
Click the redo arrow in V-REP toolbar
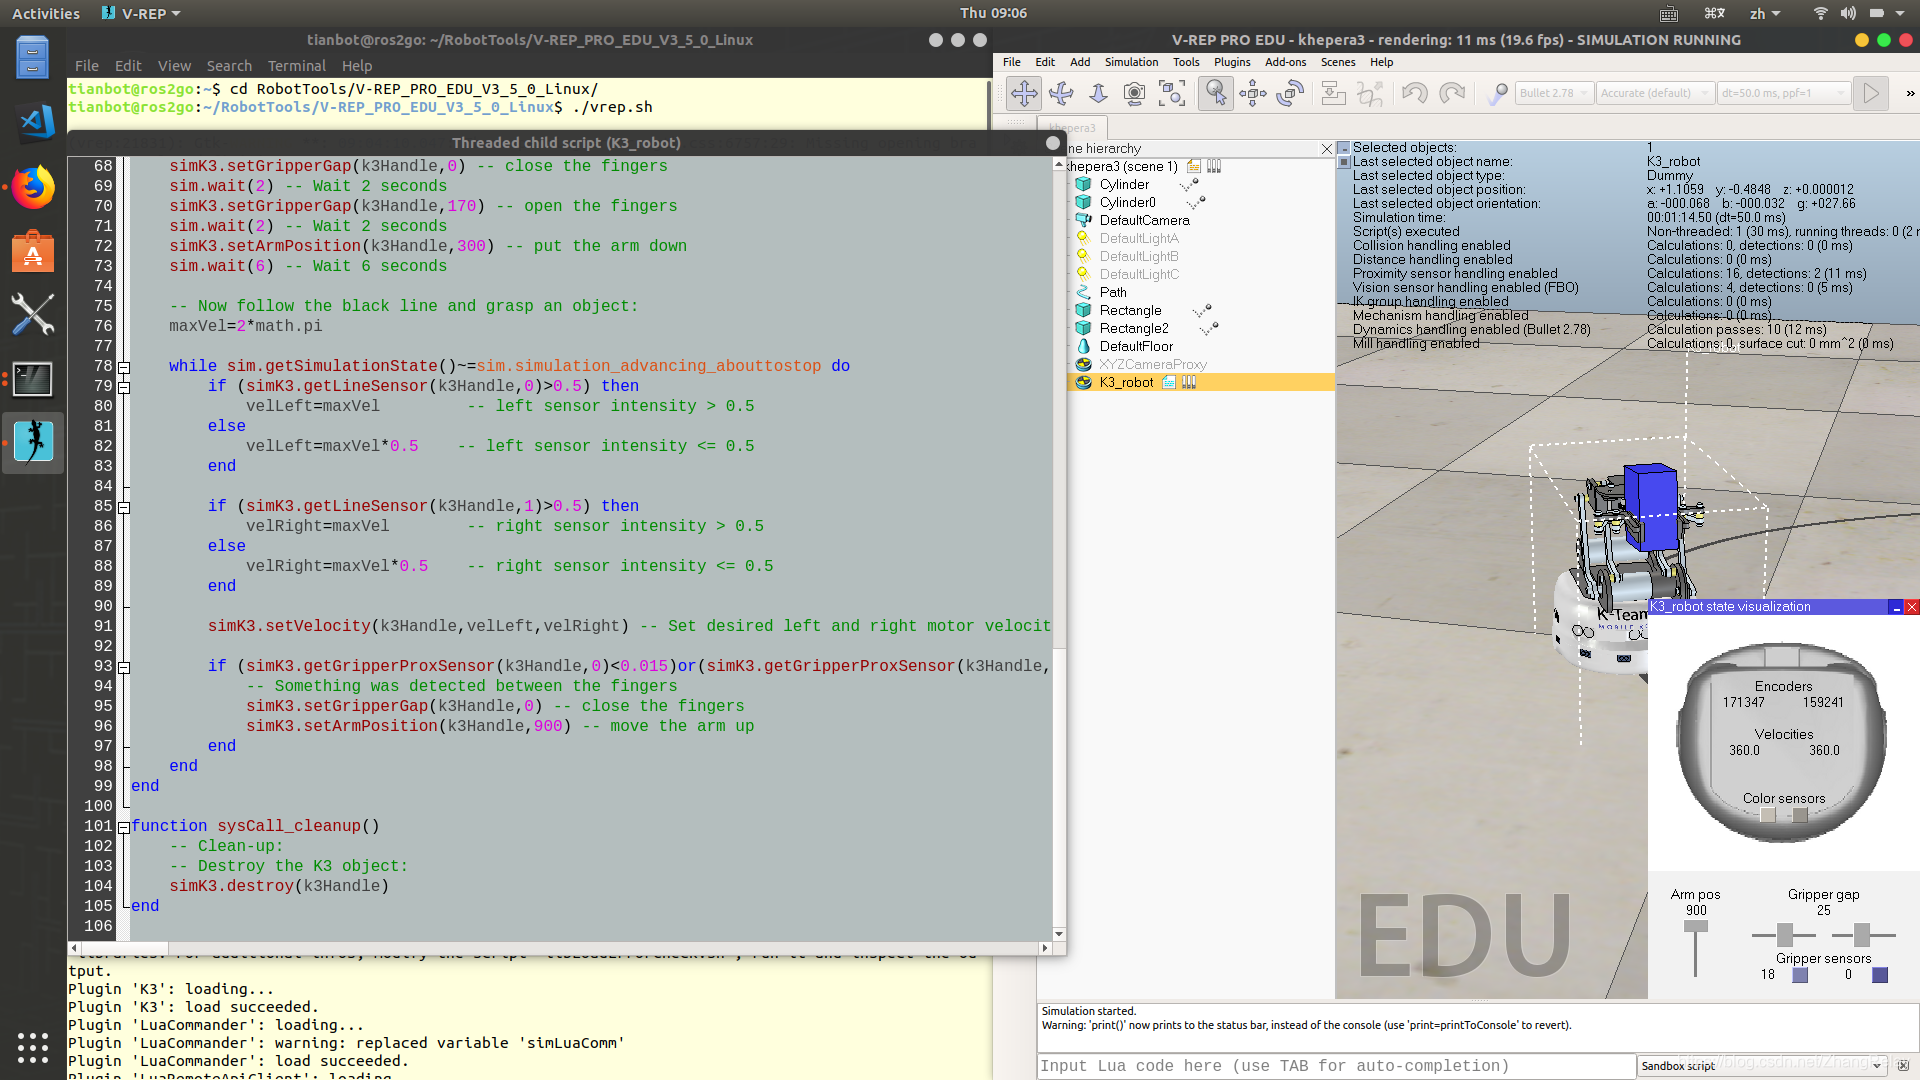pos(1451,94)
